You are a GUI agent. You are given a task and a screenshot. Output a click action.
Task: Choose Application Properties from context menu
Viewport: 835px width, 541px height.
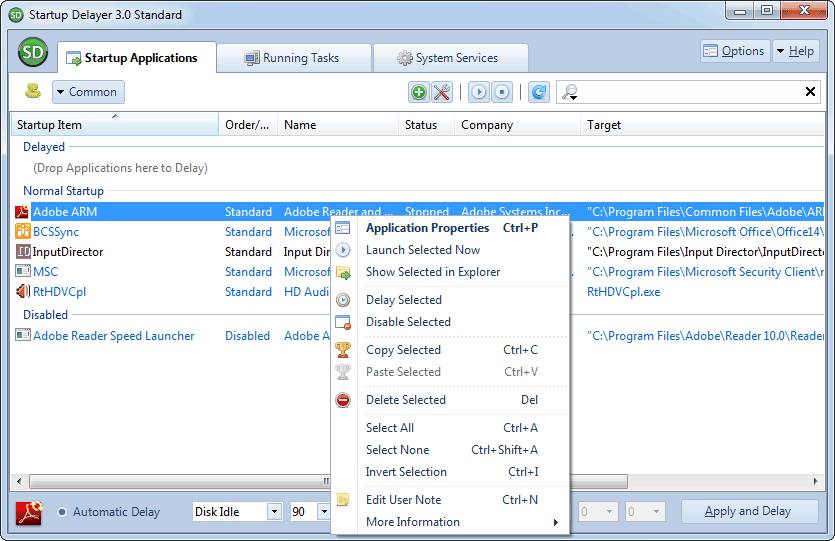click(x=452, y=228)
